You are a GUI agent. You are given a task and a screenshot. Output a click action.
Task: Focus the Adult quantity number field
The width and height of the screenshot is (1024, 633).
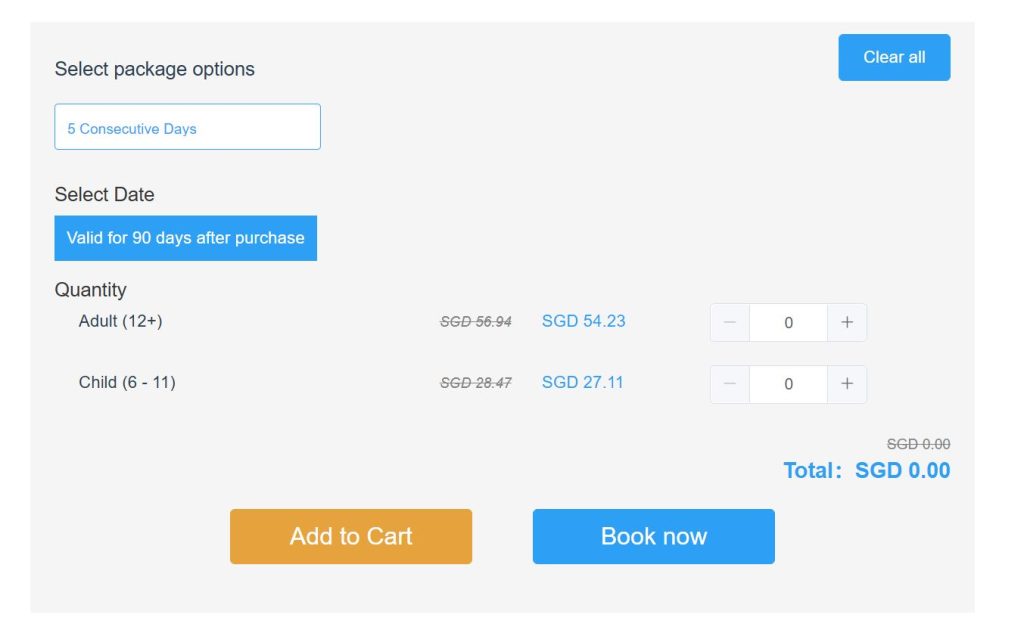[x=788, y=322]
